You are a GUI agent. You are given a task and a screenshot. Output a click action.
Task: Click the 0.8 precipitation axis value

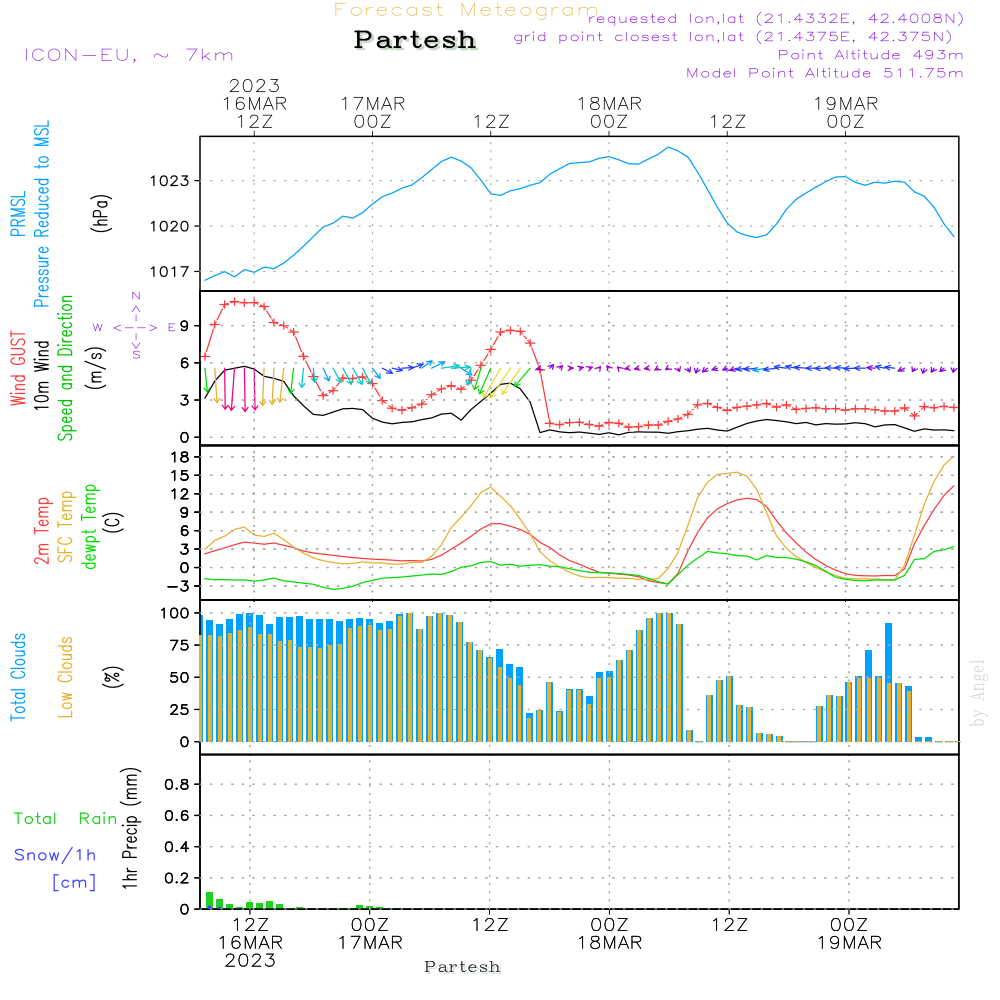pyautogui.click(x=177, y=784)
